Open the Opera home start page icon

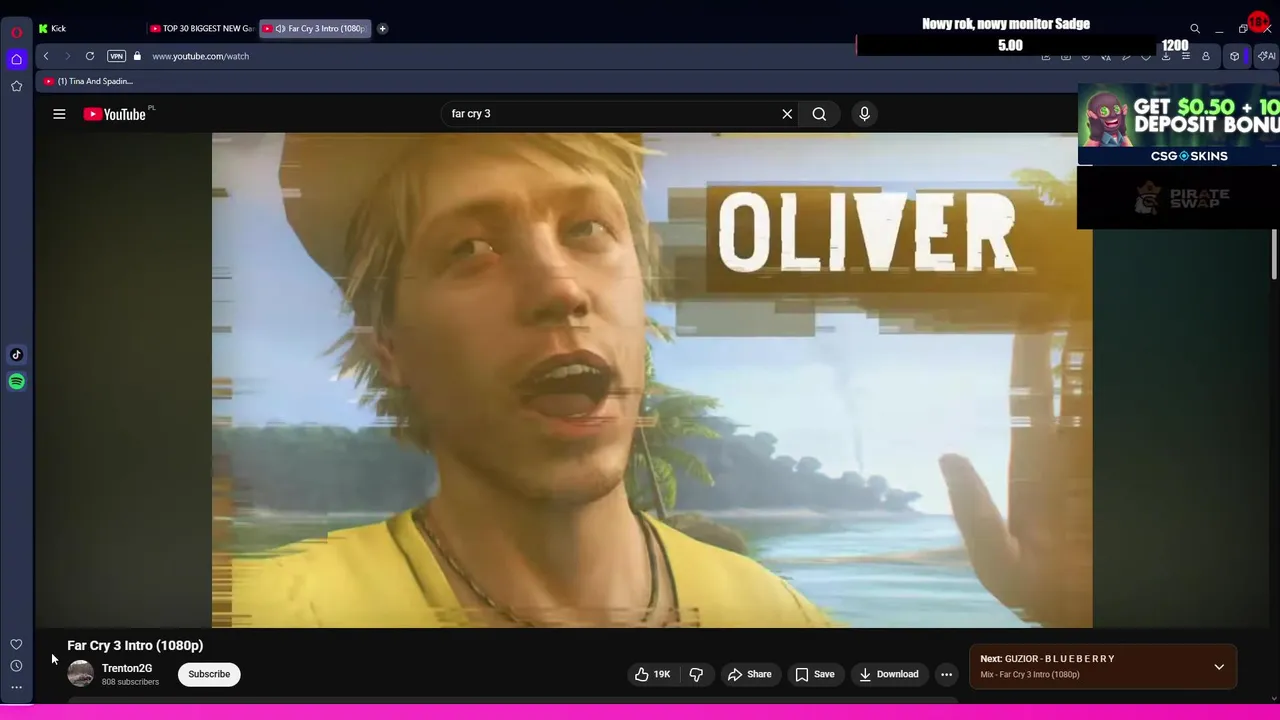[x=16, y=59]
